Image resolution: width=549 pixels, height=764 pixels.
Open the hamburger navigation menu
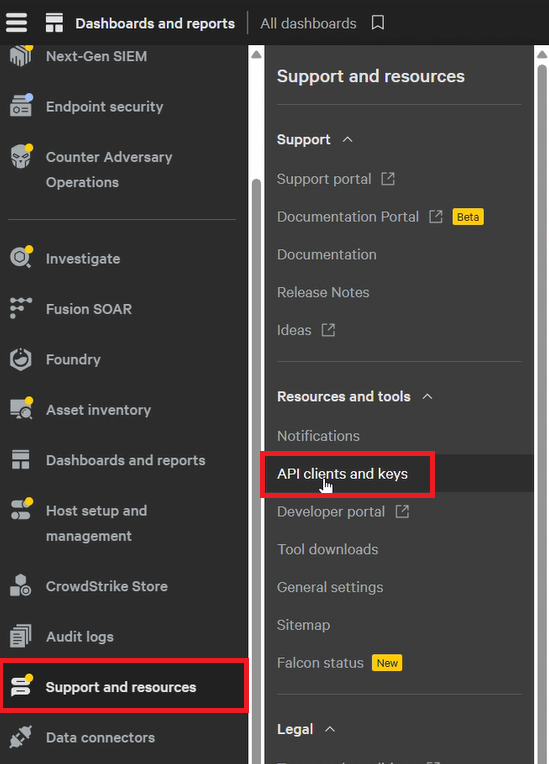tap(16, 22)
